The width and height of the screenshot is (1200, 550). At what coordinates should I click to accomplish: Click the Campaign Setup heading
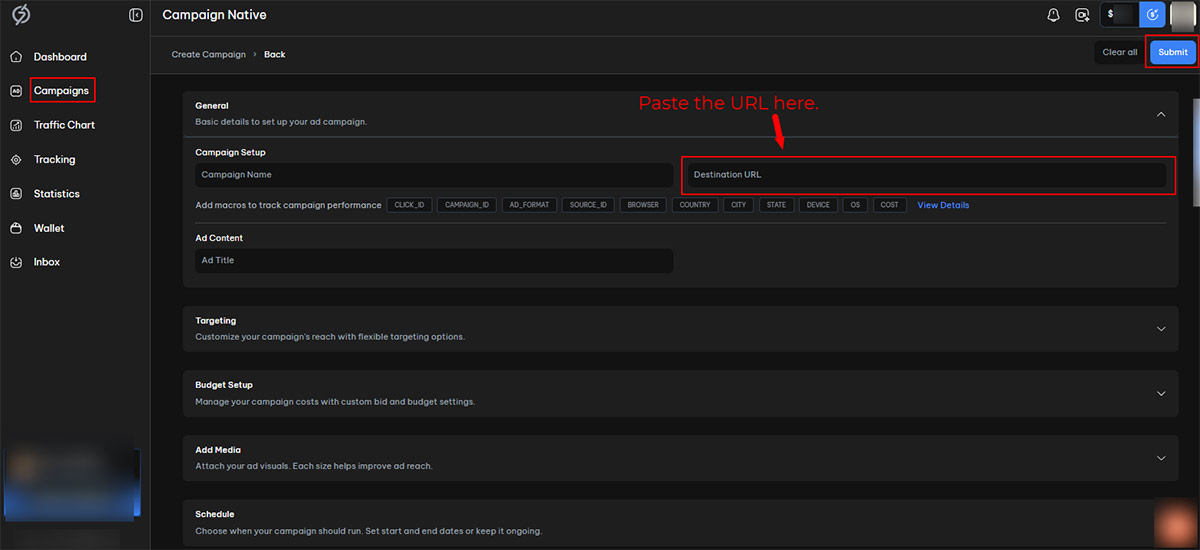click(230, 152)
